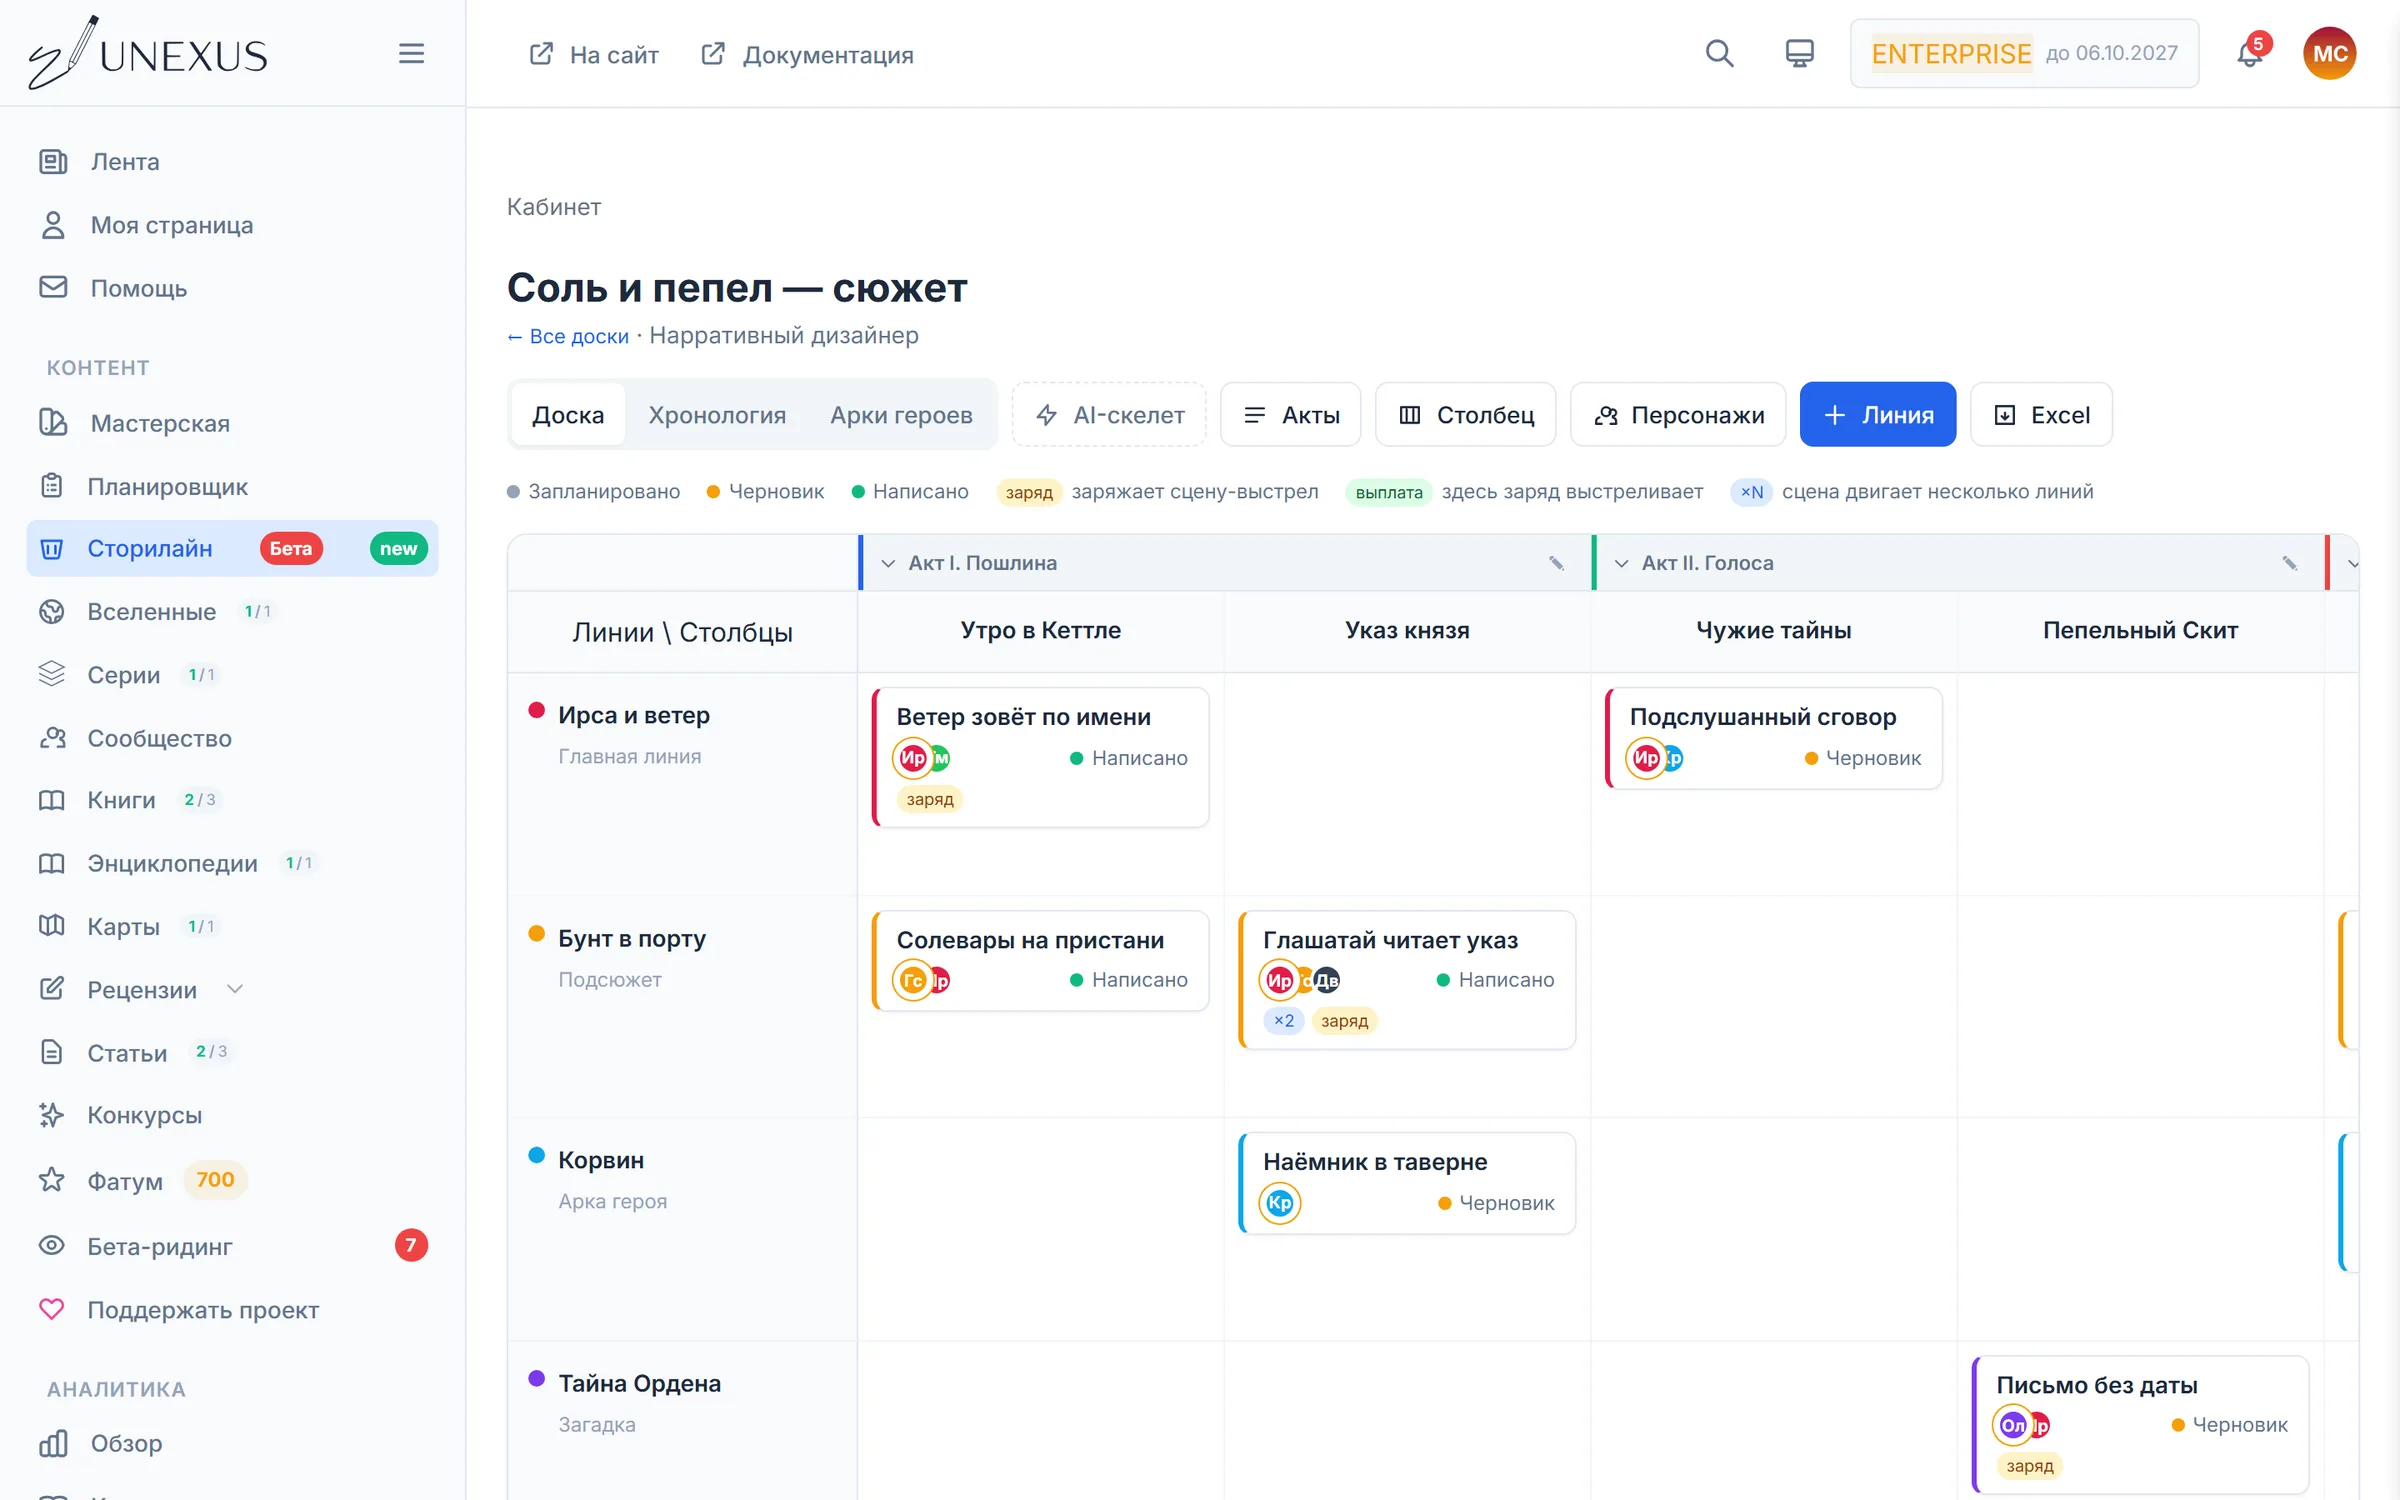Switch to the Хронология tab
Screen dimensions: 2400x1500
pos(717,415)
